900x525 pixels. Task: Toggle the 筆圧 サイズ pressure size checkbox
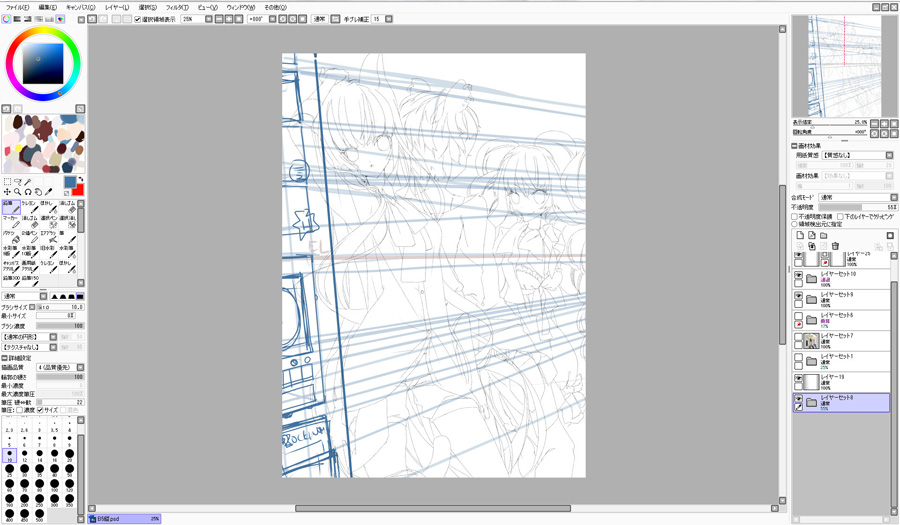click(x=40, y=410)
